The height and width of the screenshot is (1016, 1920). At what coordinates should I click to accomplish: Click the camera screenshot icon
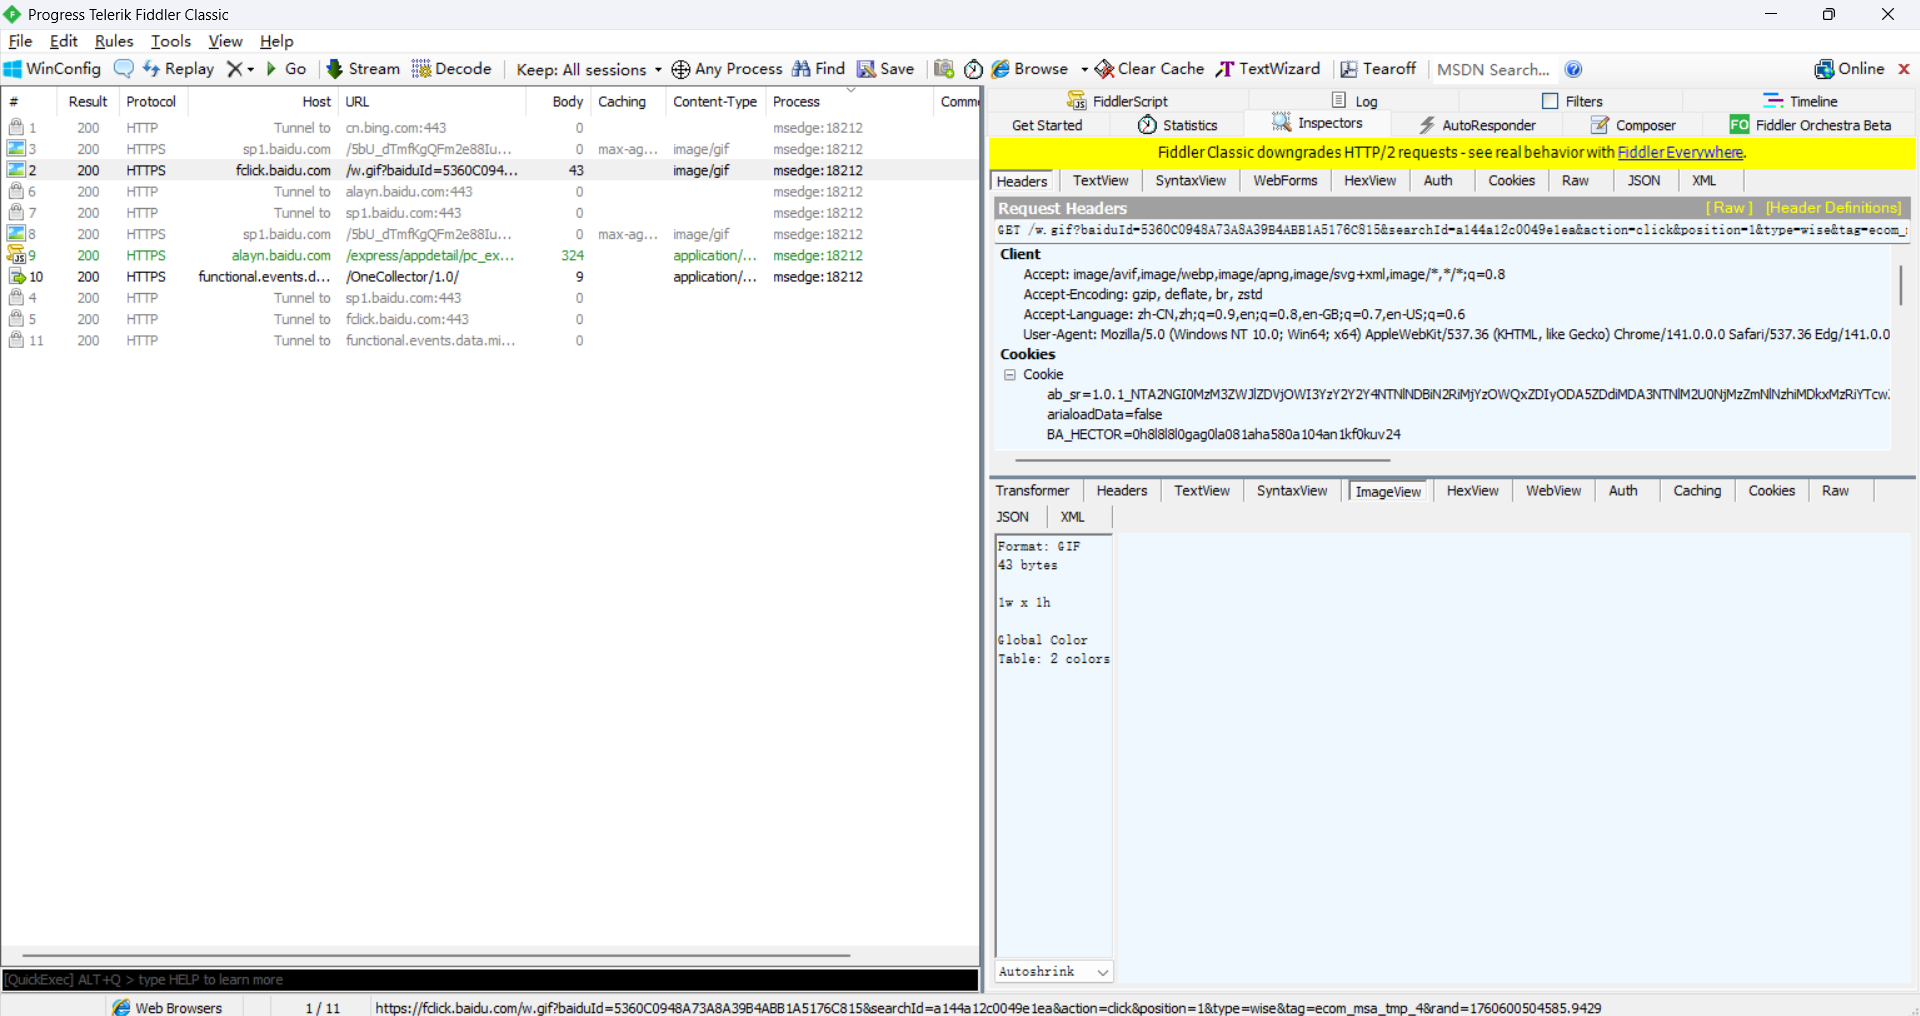pyautogui.click(x=944, y=69)
